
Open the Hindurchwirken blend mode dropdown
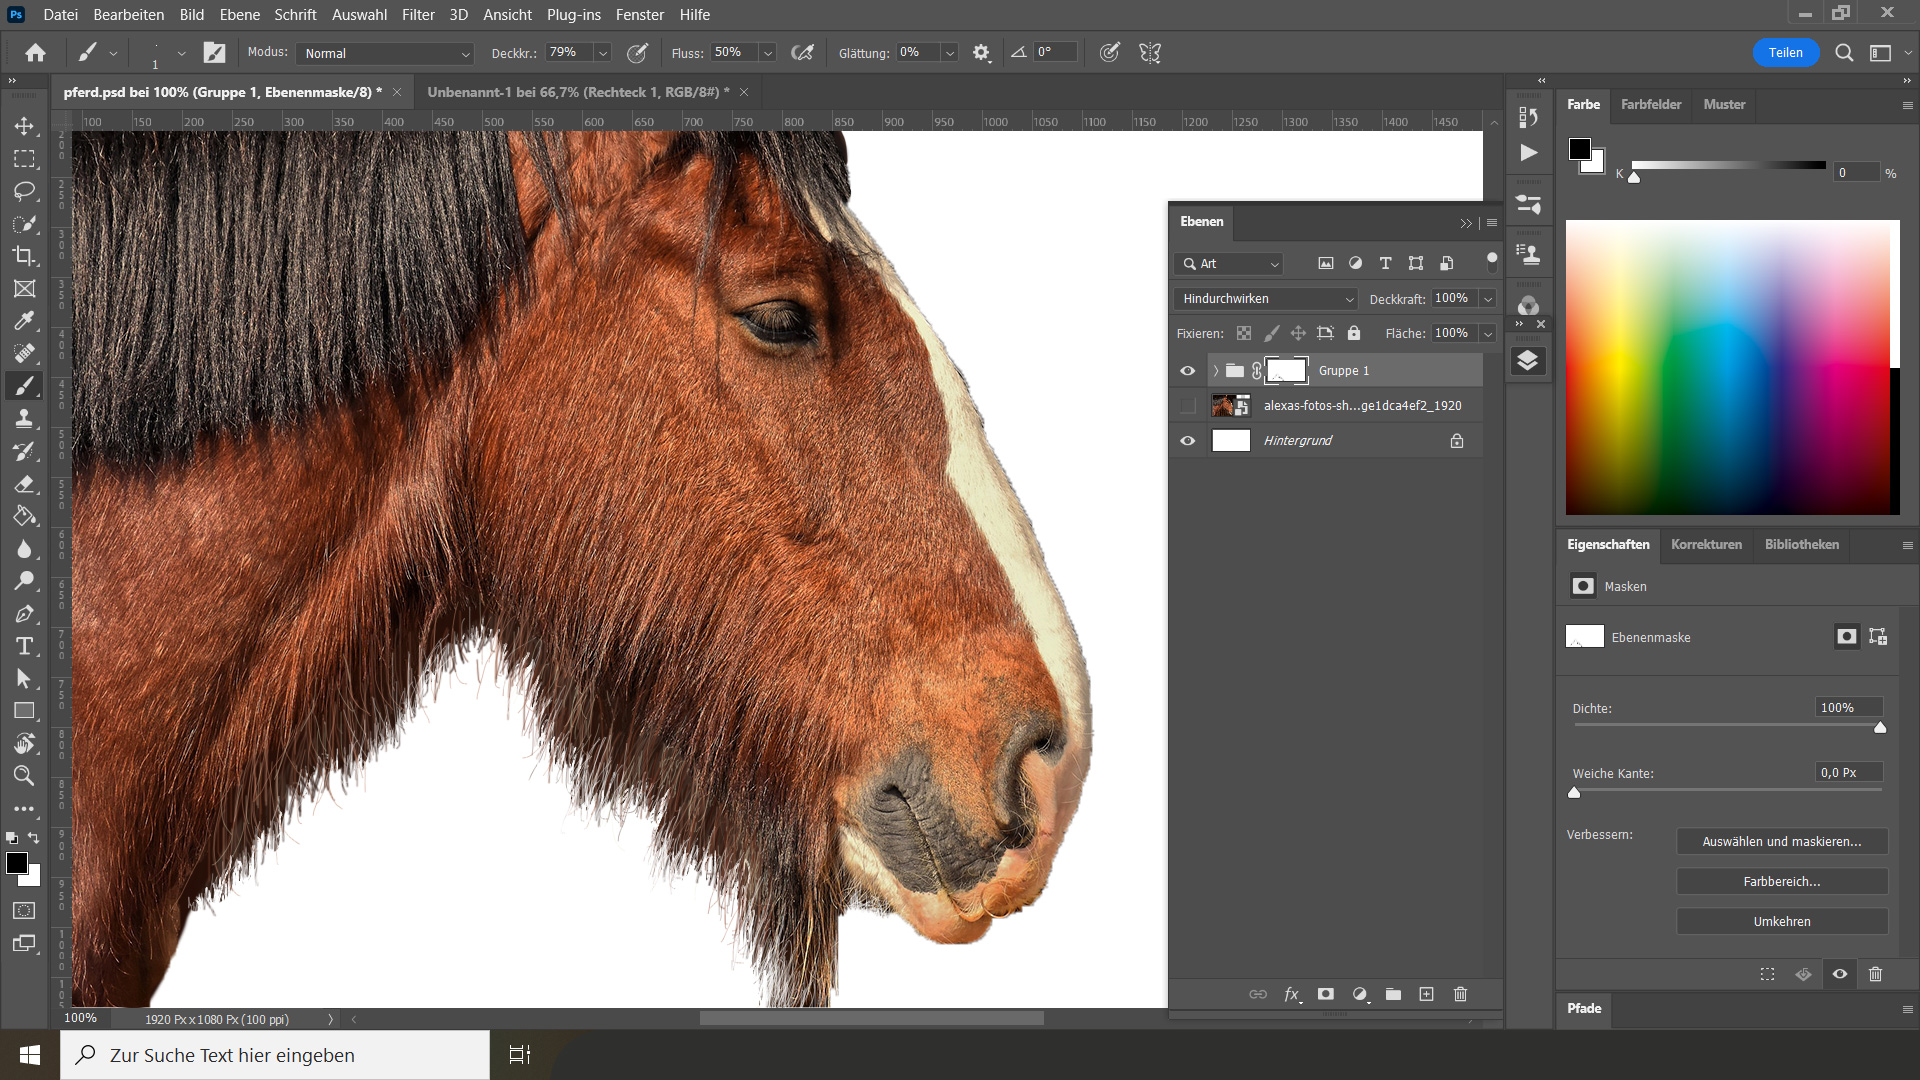pyautogui.click(x=1265, y=299)
